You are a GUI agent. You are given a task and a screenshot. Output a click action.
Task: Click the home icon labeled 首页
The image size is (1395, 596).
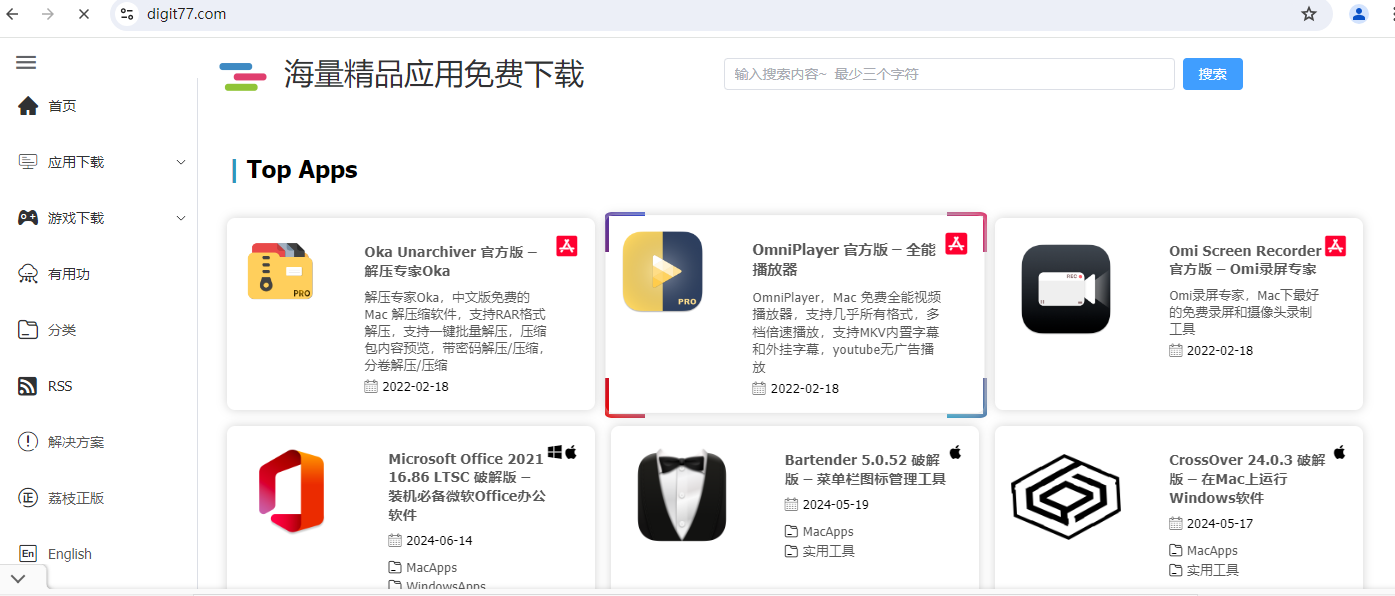(28, 106)
